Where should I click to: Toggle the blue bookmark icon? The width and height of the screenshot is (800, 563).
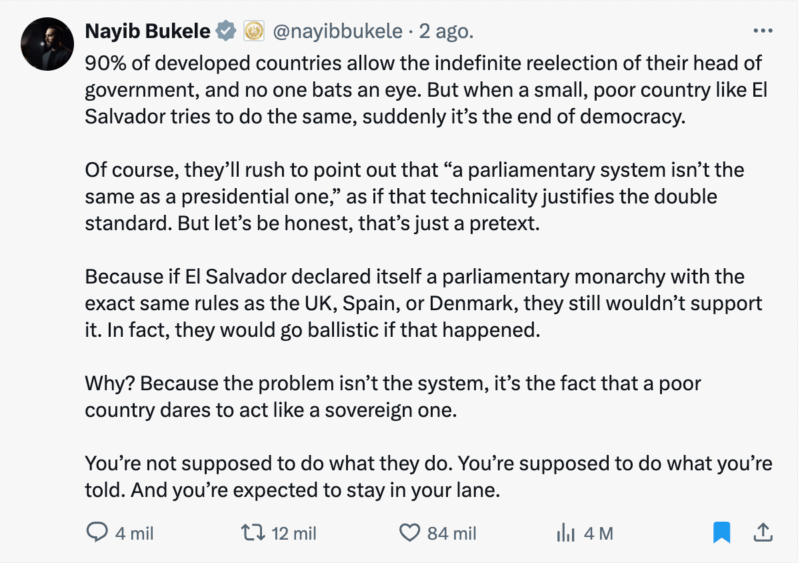721,533
